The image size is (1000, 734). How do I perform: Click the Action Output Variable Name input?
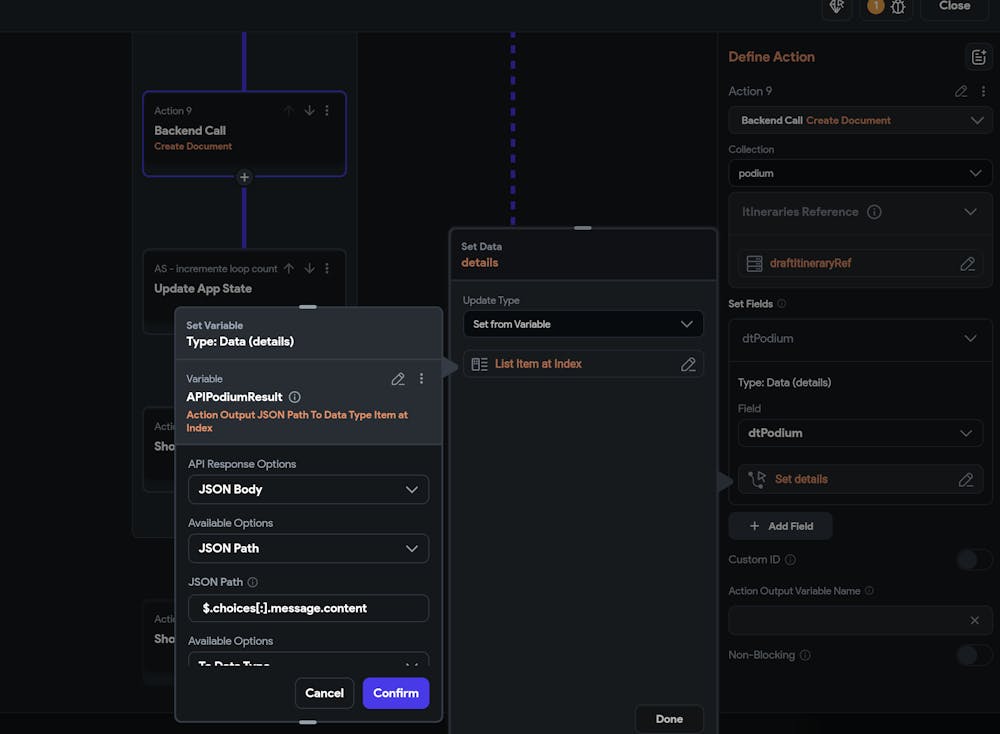860,620
